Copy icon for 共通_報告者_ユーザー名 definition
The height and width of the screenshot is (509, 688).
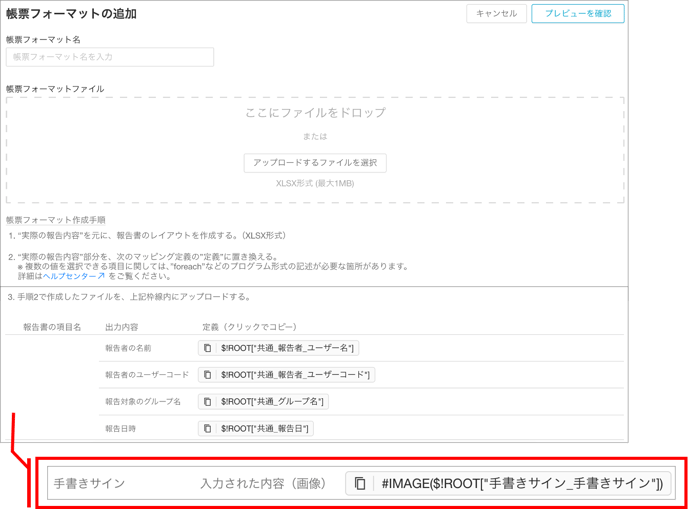click(208, 348)
